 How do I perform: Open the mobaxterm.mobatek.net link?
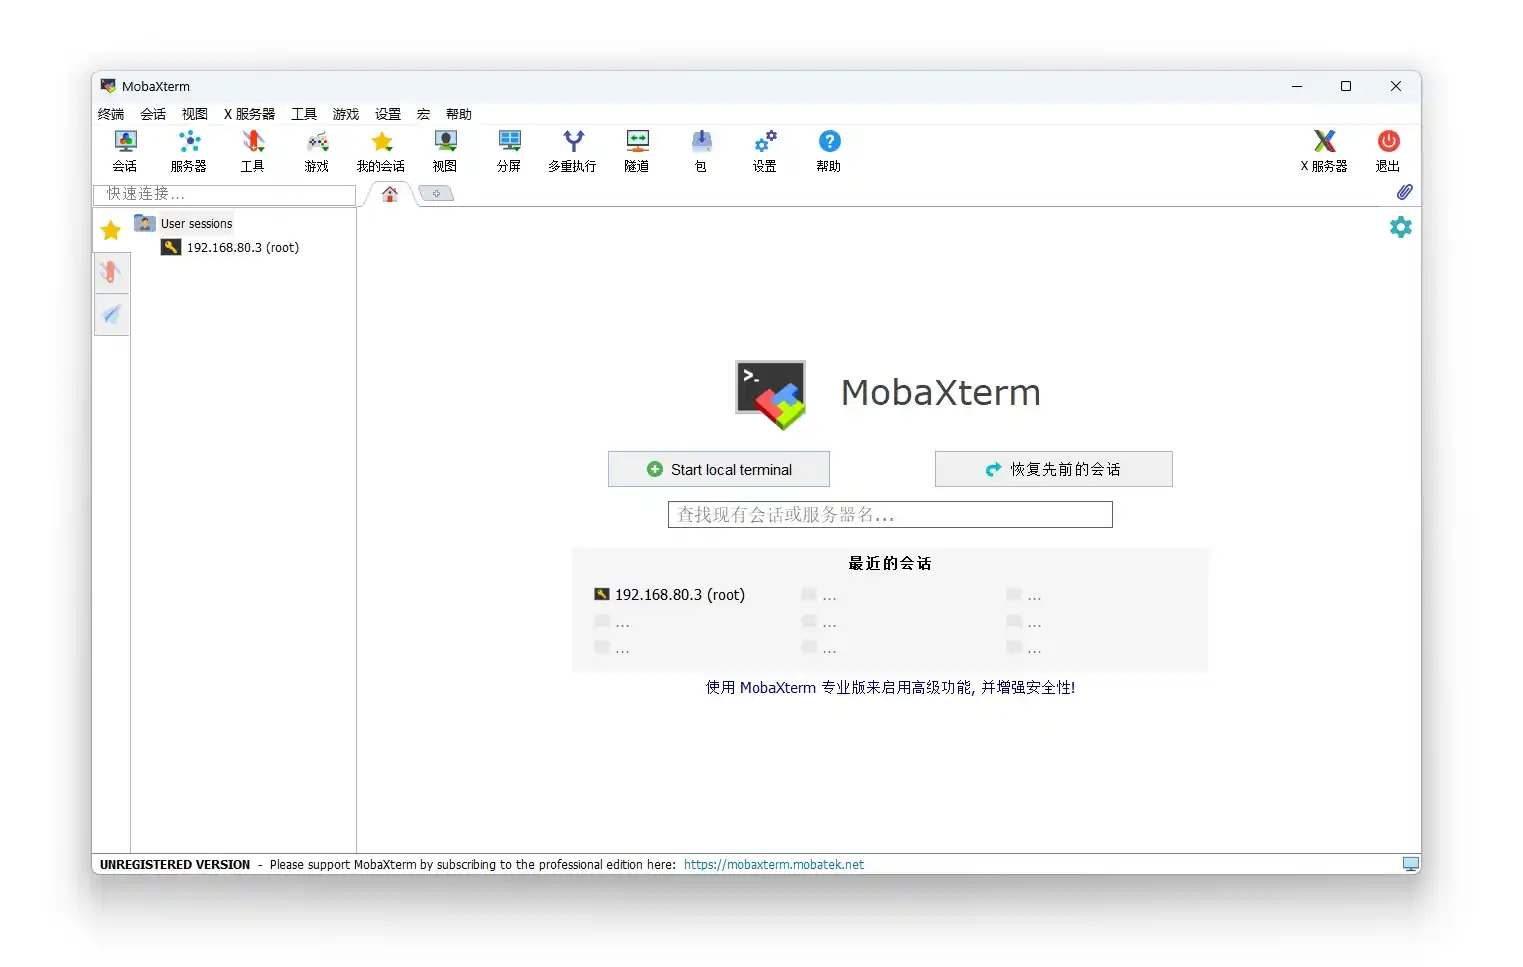774,865
